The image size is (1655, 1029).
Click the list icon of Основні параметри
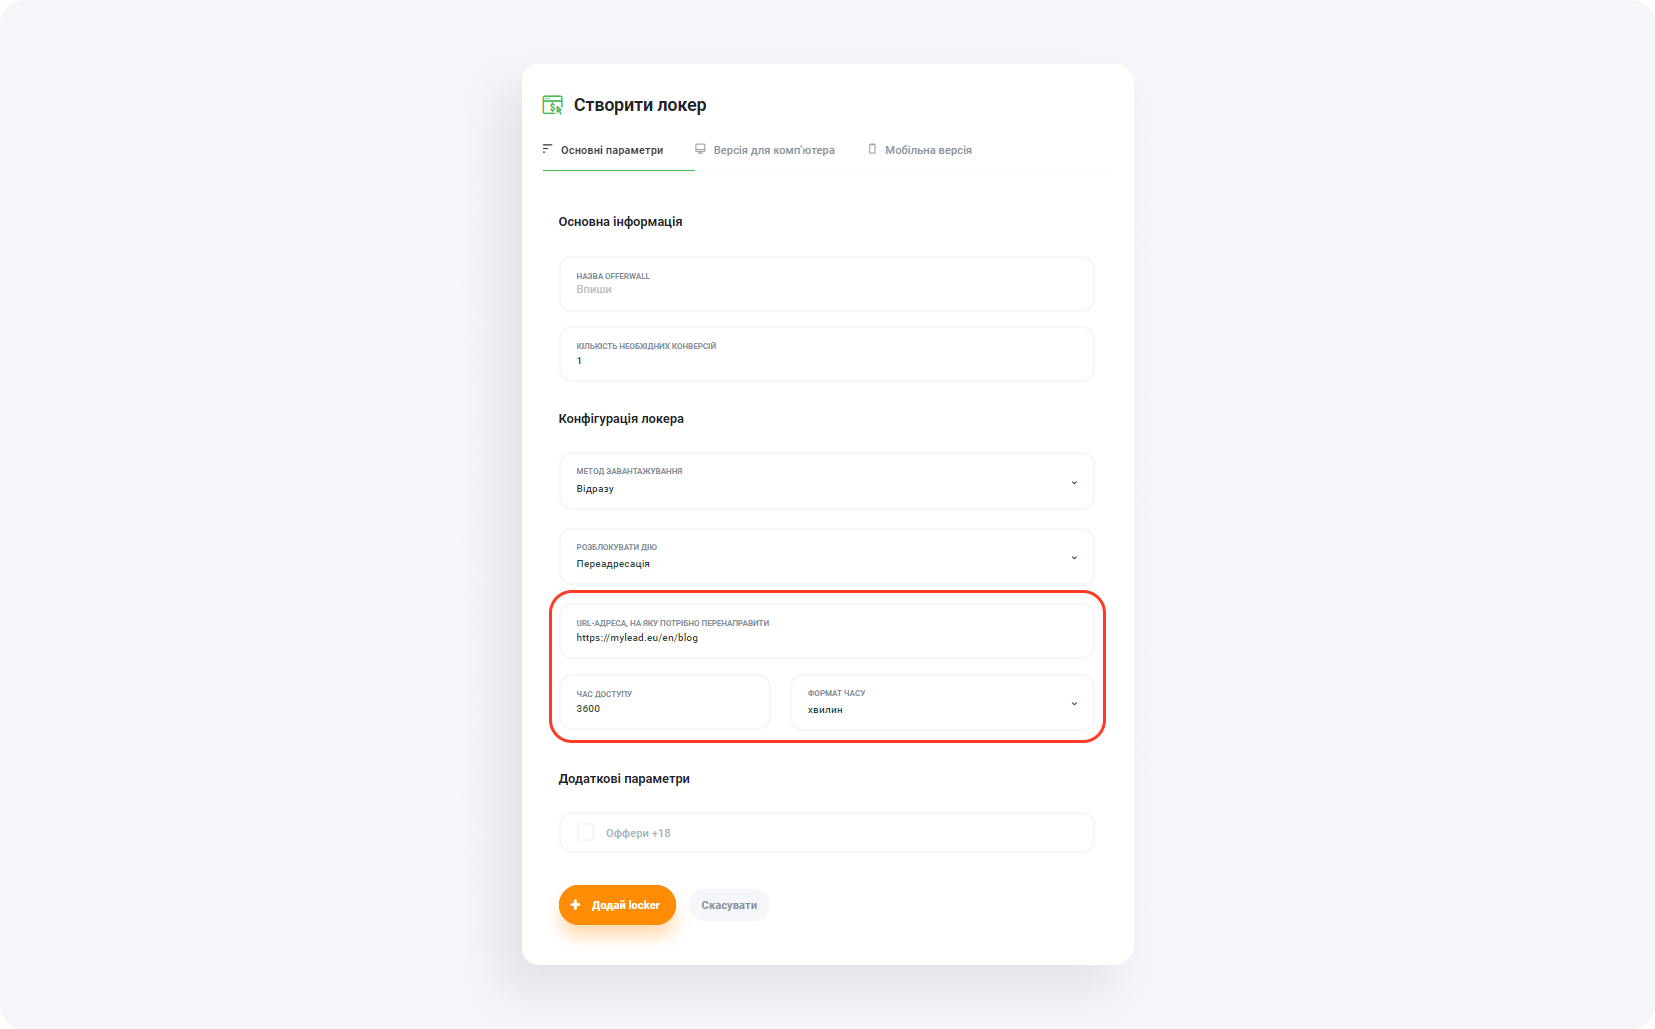(547, 149)
